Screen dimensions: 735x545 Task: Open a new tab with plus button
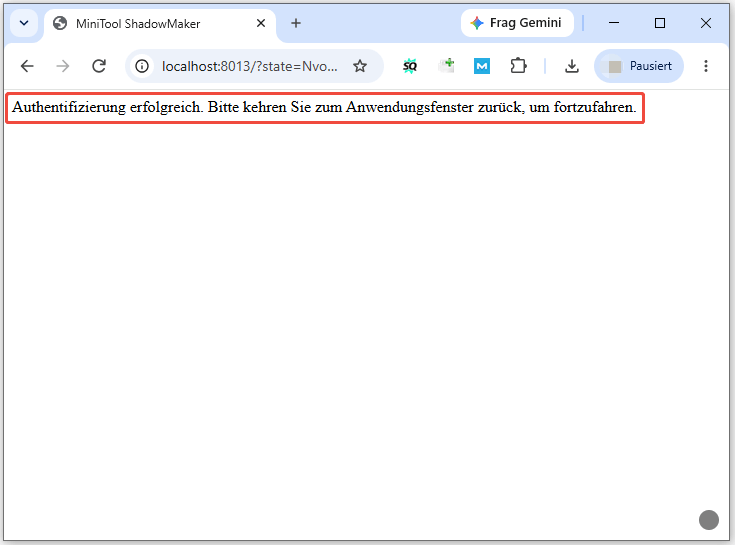pos(296,23)
